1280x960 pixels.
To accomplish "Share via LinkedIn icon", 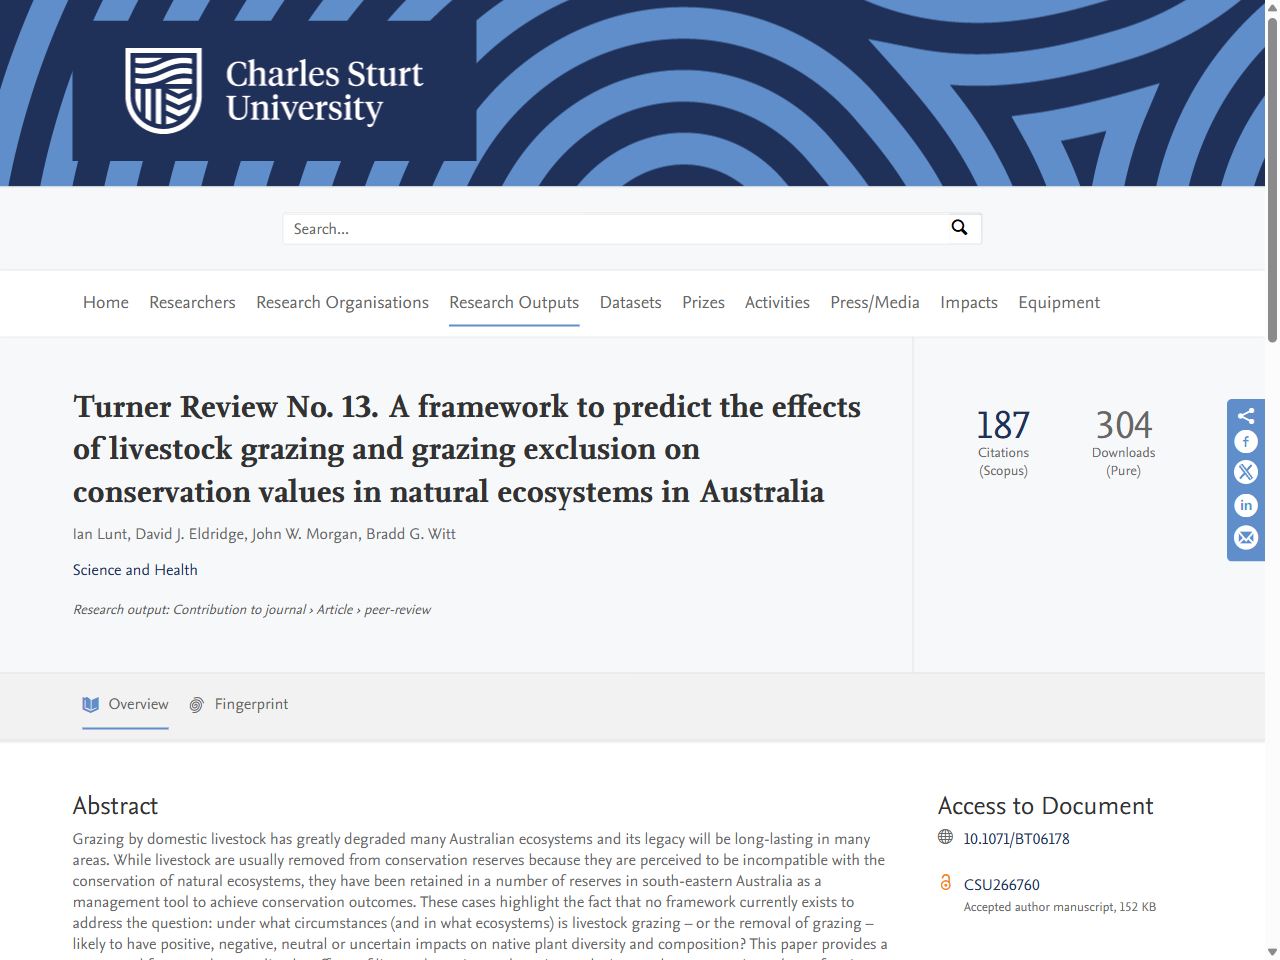I will point(1245,506).
